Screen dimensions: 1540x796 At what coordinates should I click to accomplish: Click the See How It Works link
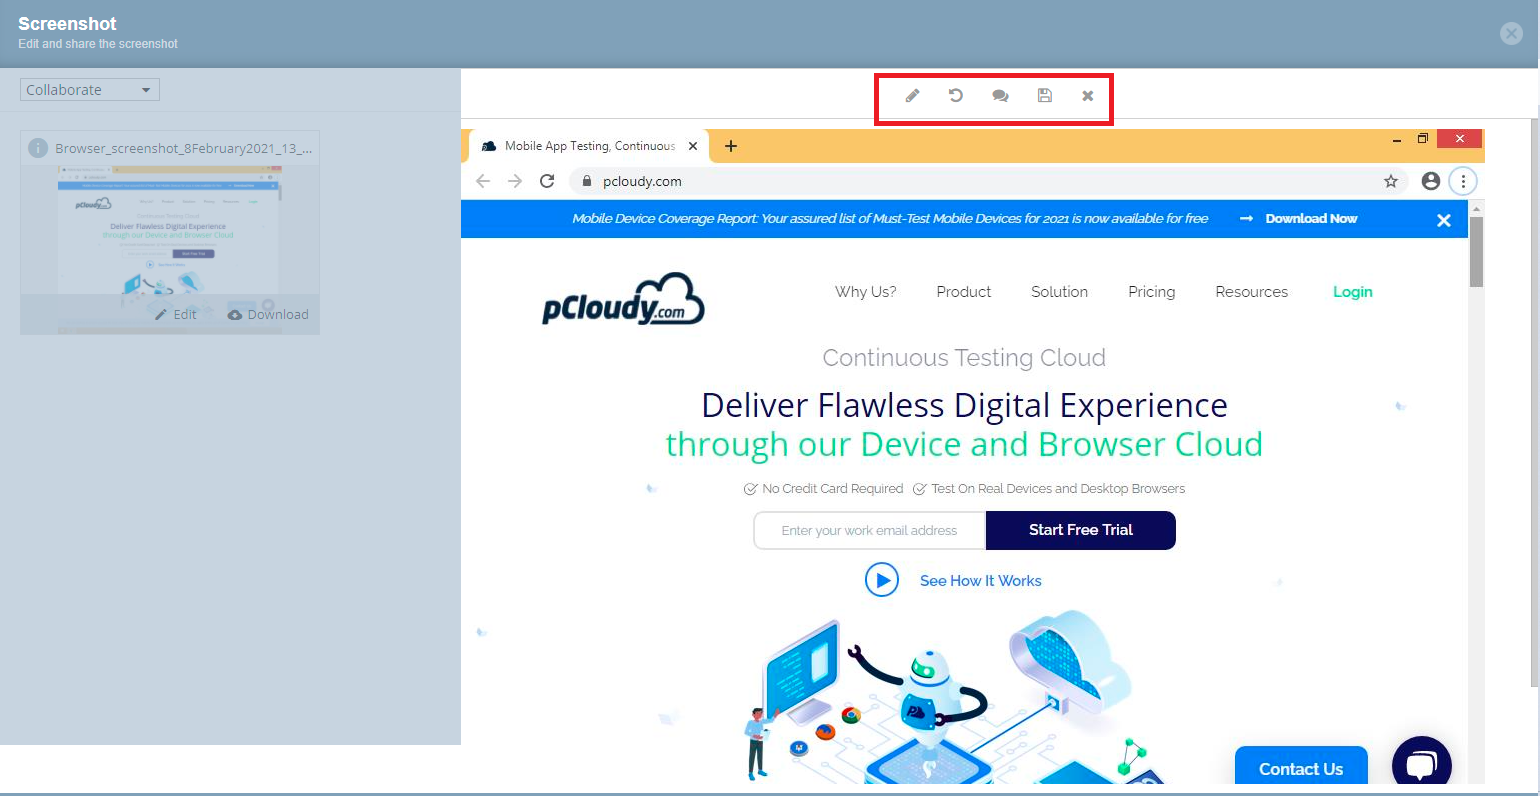(981, 581)
